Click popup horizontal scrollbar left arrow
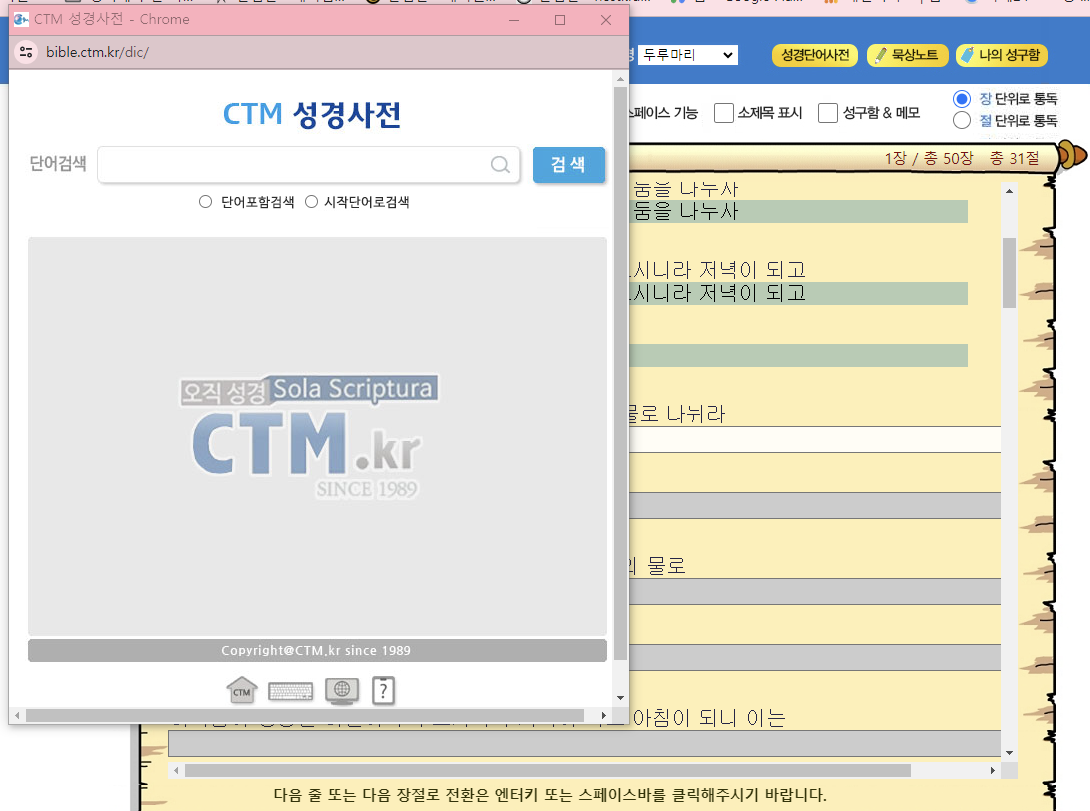 coord(17,715)
